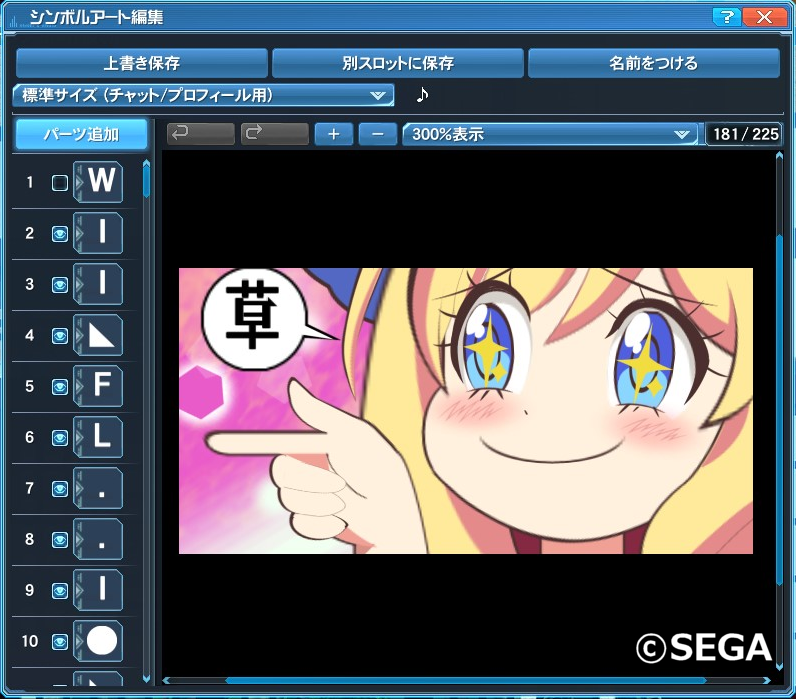Zoom in with the plus button

point(334,134)
